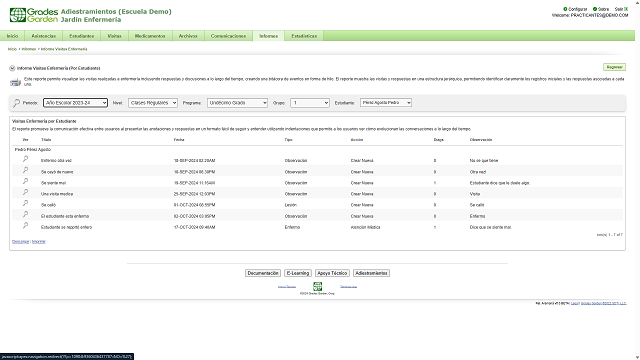View details of 'Una visita medica' visit
640x360 pixels.
25,192
